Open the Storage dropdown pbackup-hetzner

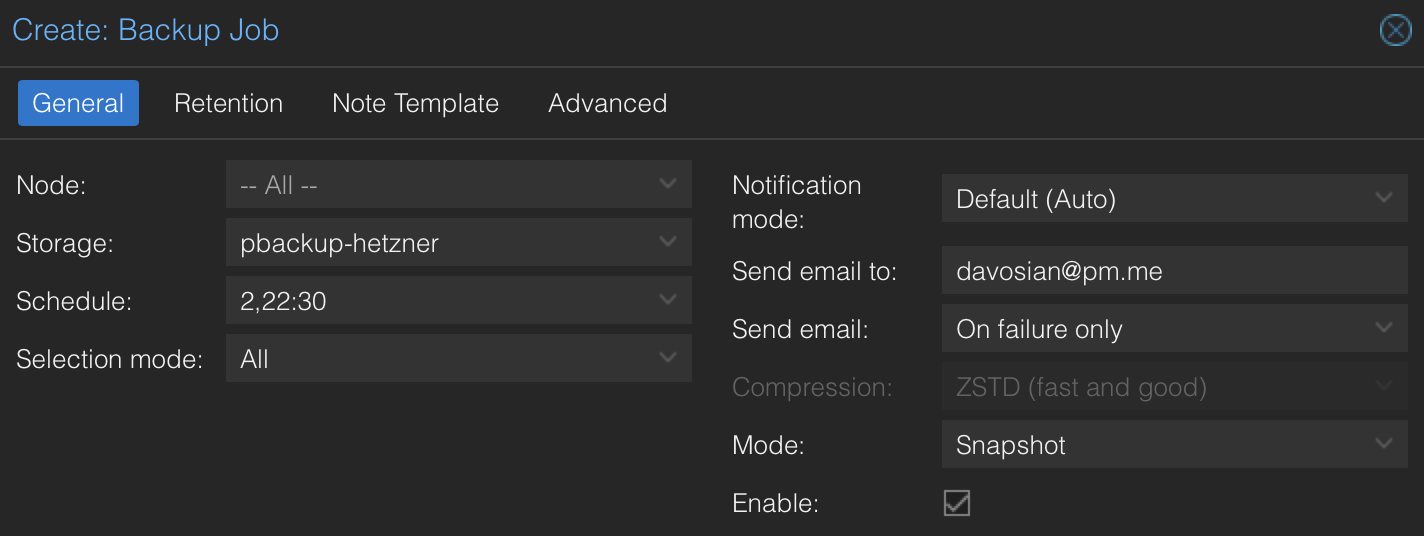(x=459, y=243)
